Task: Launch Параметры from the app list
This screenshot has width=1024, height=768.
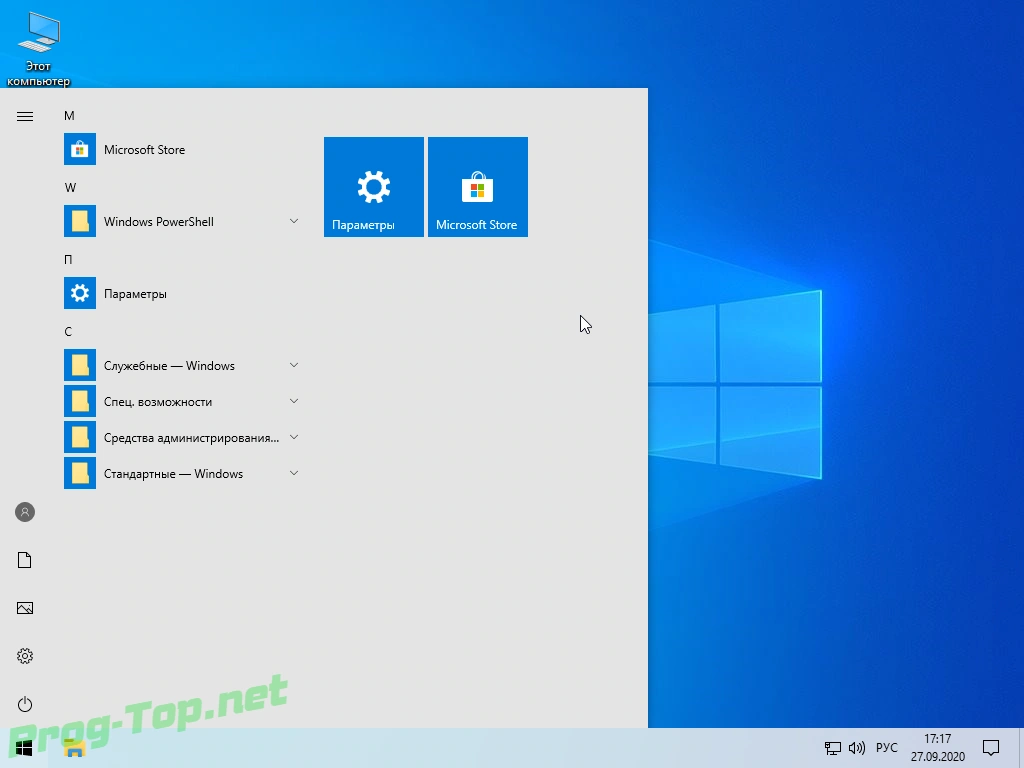Action: [183, 294]
